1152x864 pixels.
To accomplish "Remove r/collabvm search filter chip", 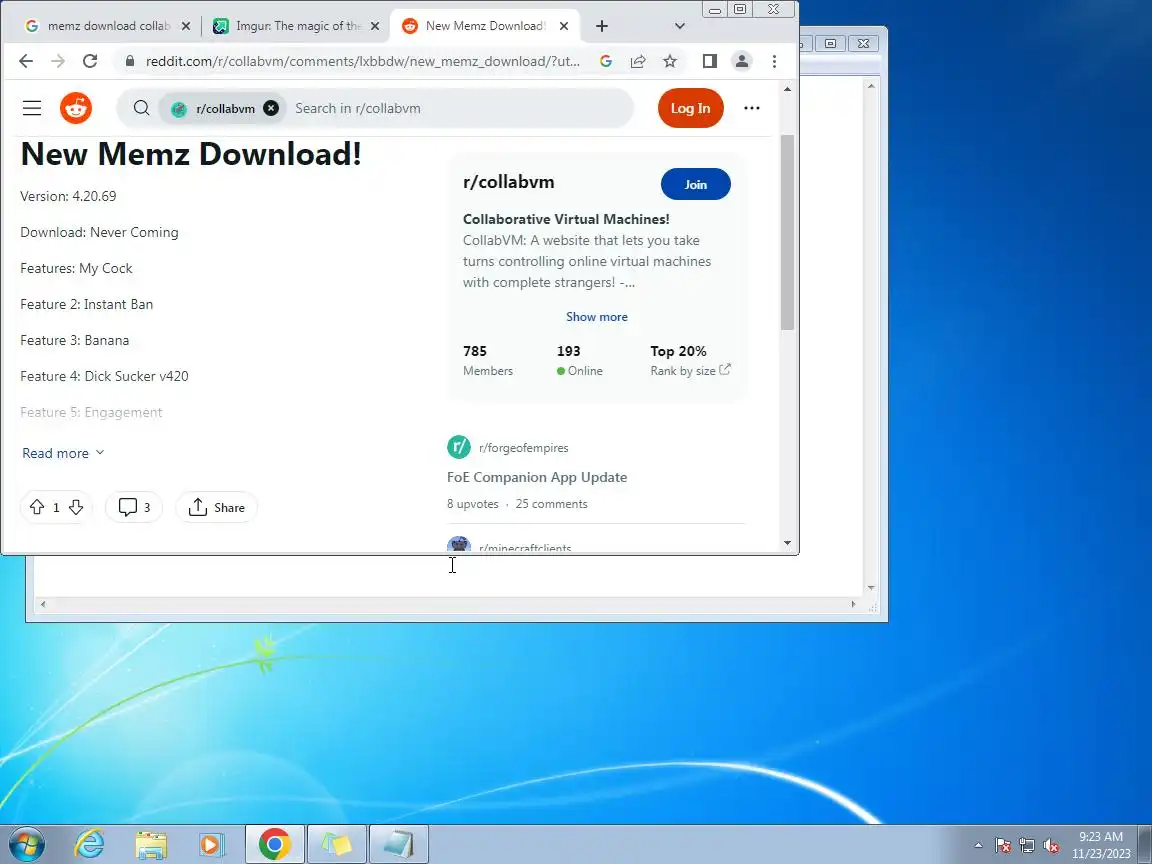I will pyautogui.click(x=271, y=108).
